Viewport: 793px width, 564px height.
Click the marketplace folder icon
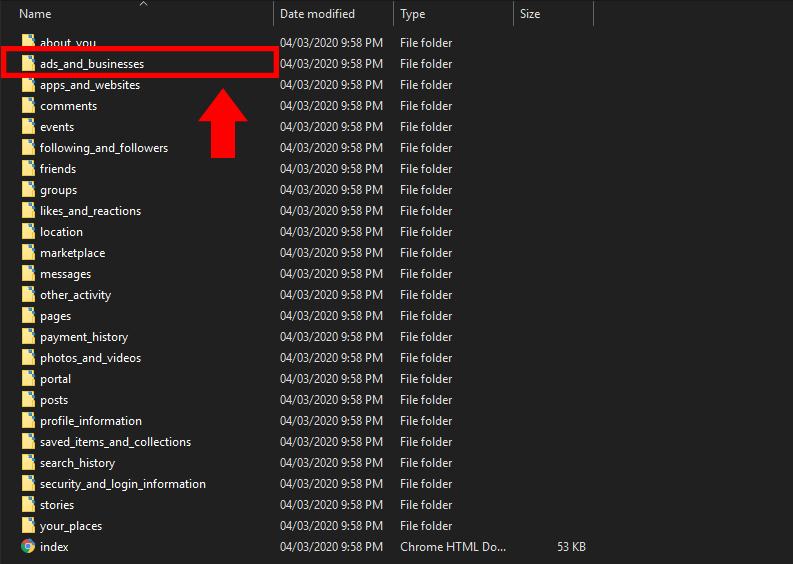click(x=28, y=252)
